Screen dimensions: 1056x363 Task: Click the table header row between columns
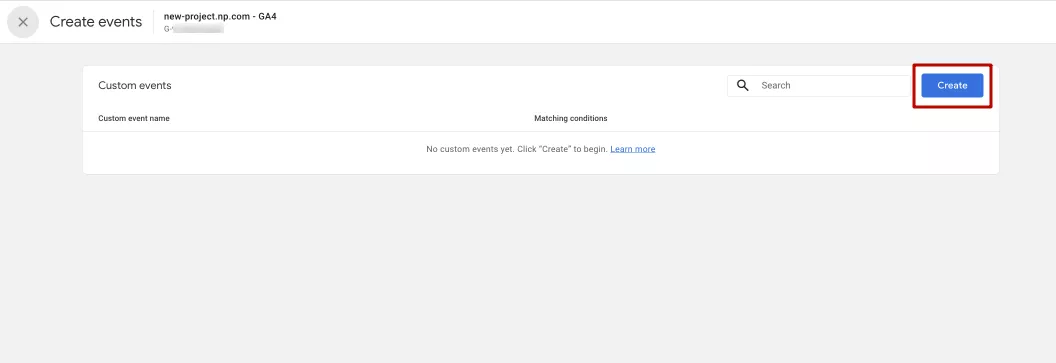(x=350, y=119)
